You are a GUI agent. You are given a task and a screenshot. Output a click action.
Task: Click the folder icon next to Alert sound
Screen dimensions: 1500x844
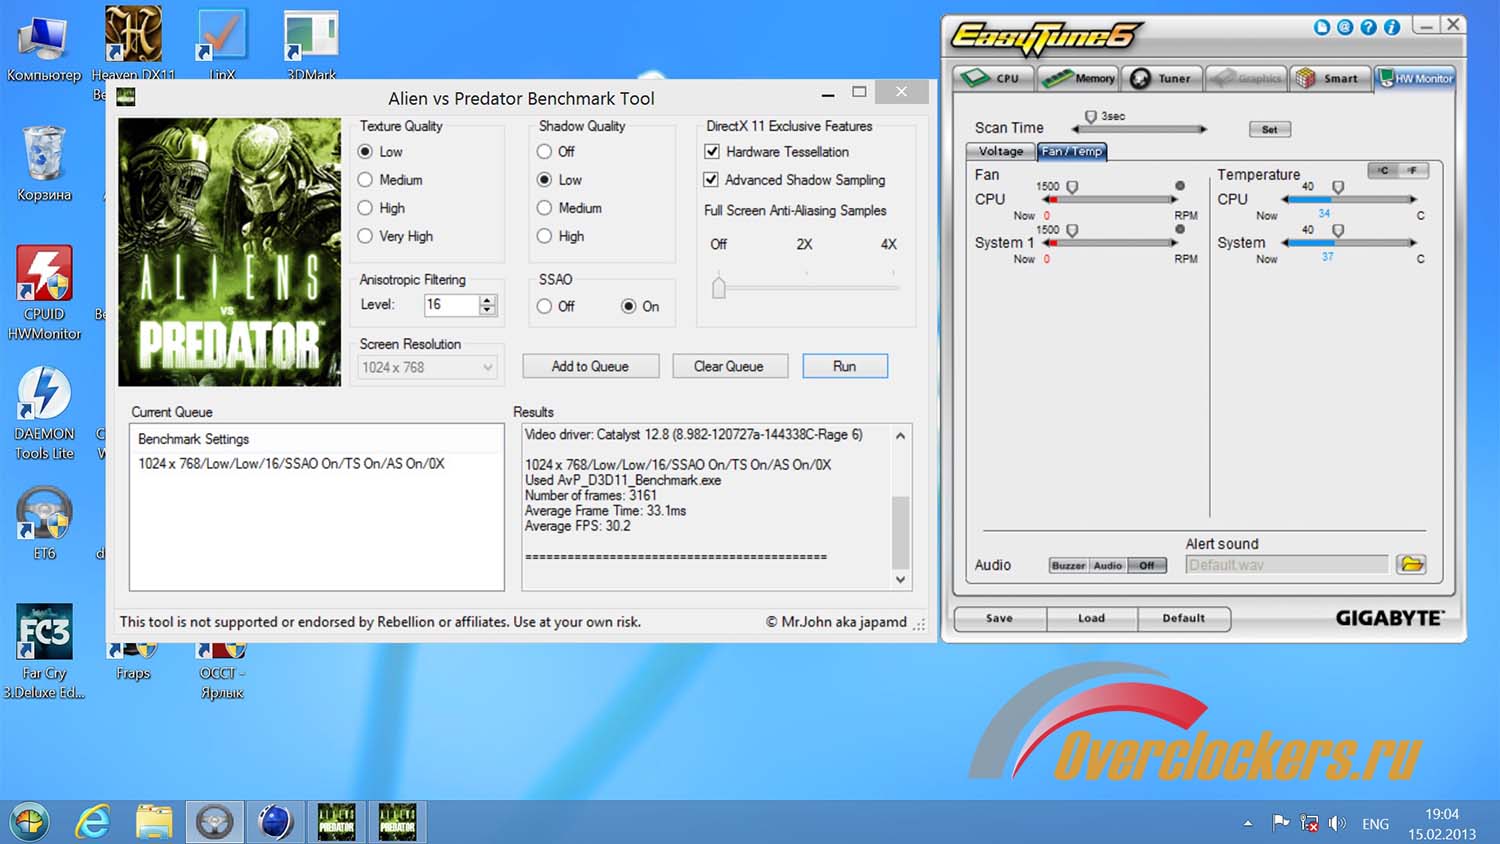point(1411,565)
